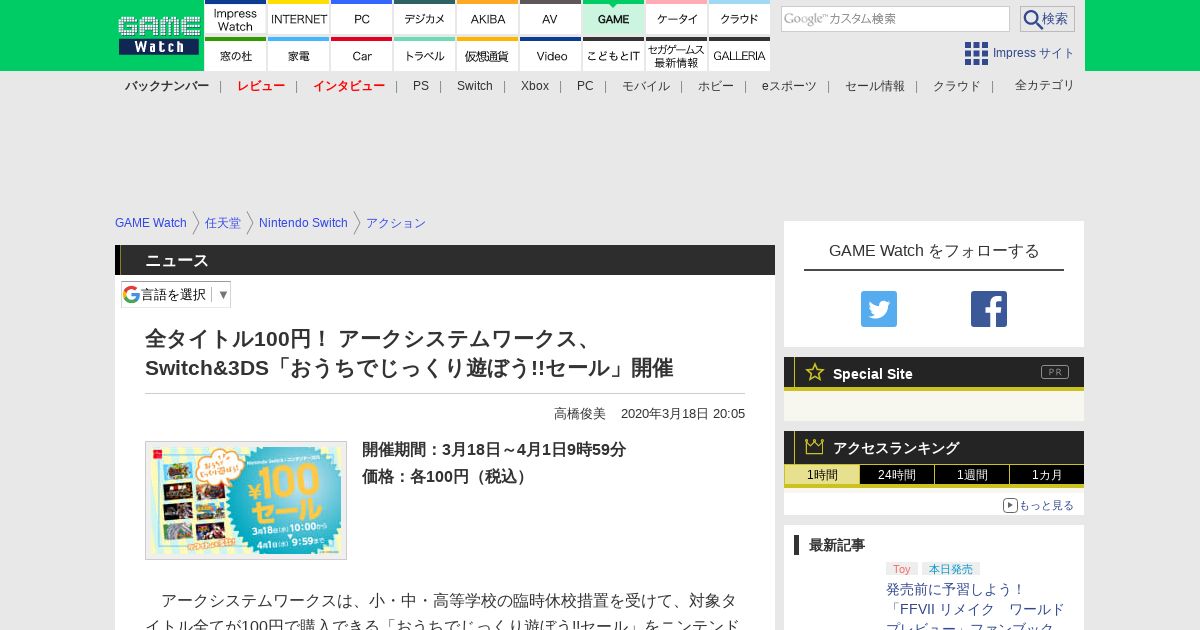The height and width of the screenshot is (630, 1200).
Task: Open the Video site tab
Action: pyautogui.click(x=550, y=55)
